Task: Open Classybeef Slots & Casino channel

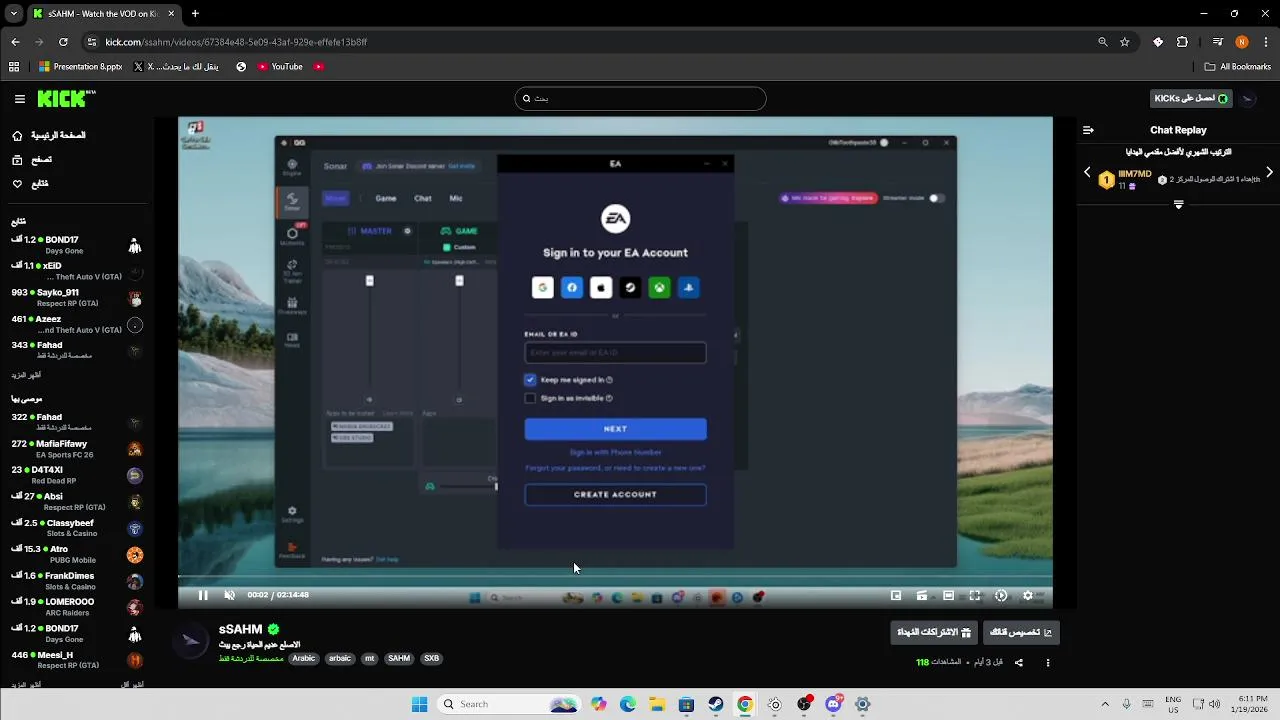Action: (x=76, y=528)
